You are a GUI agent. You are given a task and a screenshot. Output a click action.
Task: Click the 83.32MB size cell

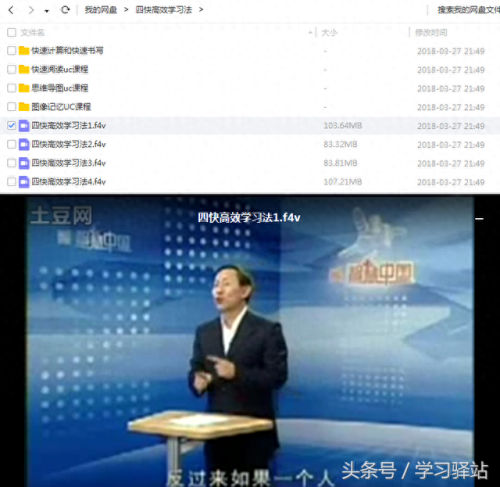340,144
